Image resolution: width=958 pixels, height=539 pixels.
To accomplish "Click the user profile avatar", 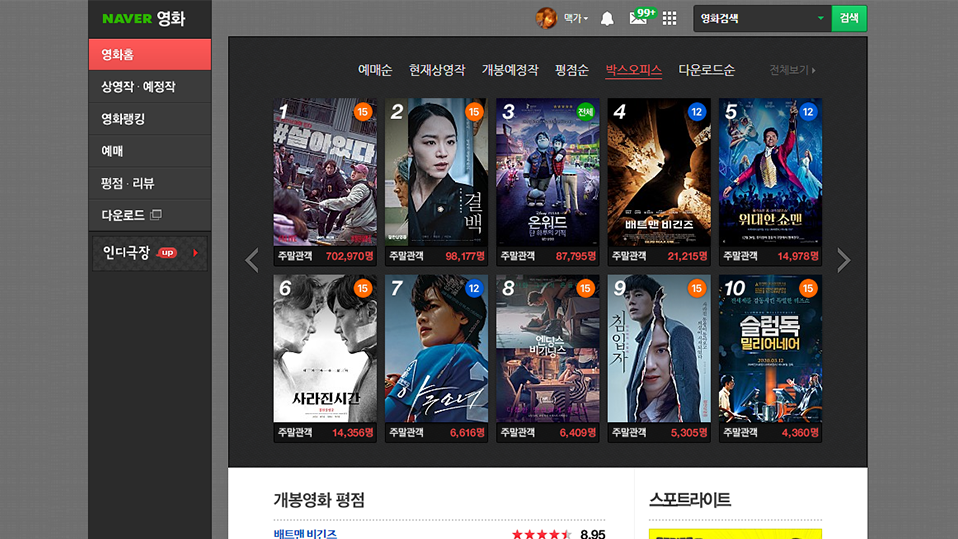I will click(x=546, y=18).
